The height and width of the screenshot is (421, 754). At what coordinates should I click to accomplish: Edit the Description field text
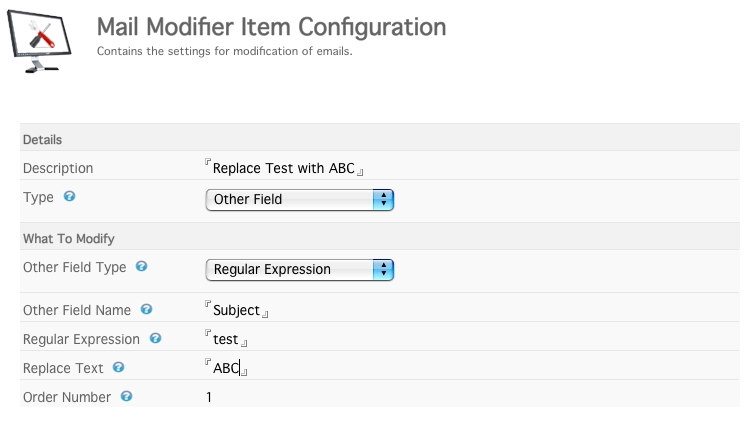[284, 168]
